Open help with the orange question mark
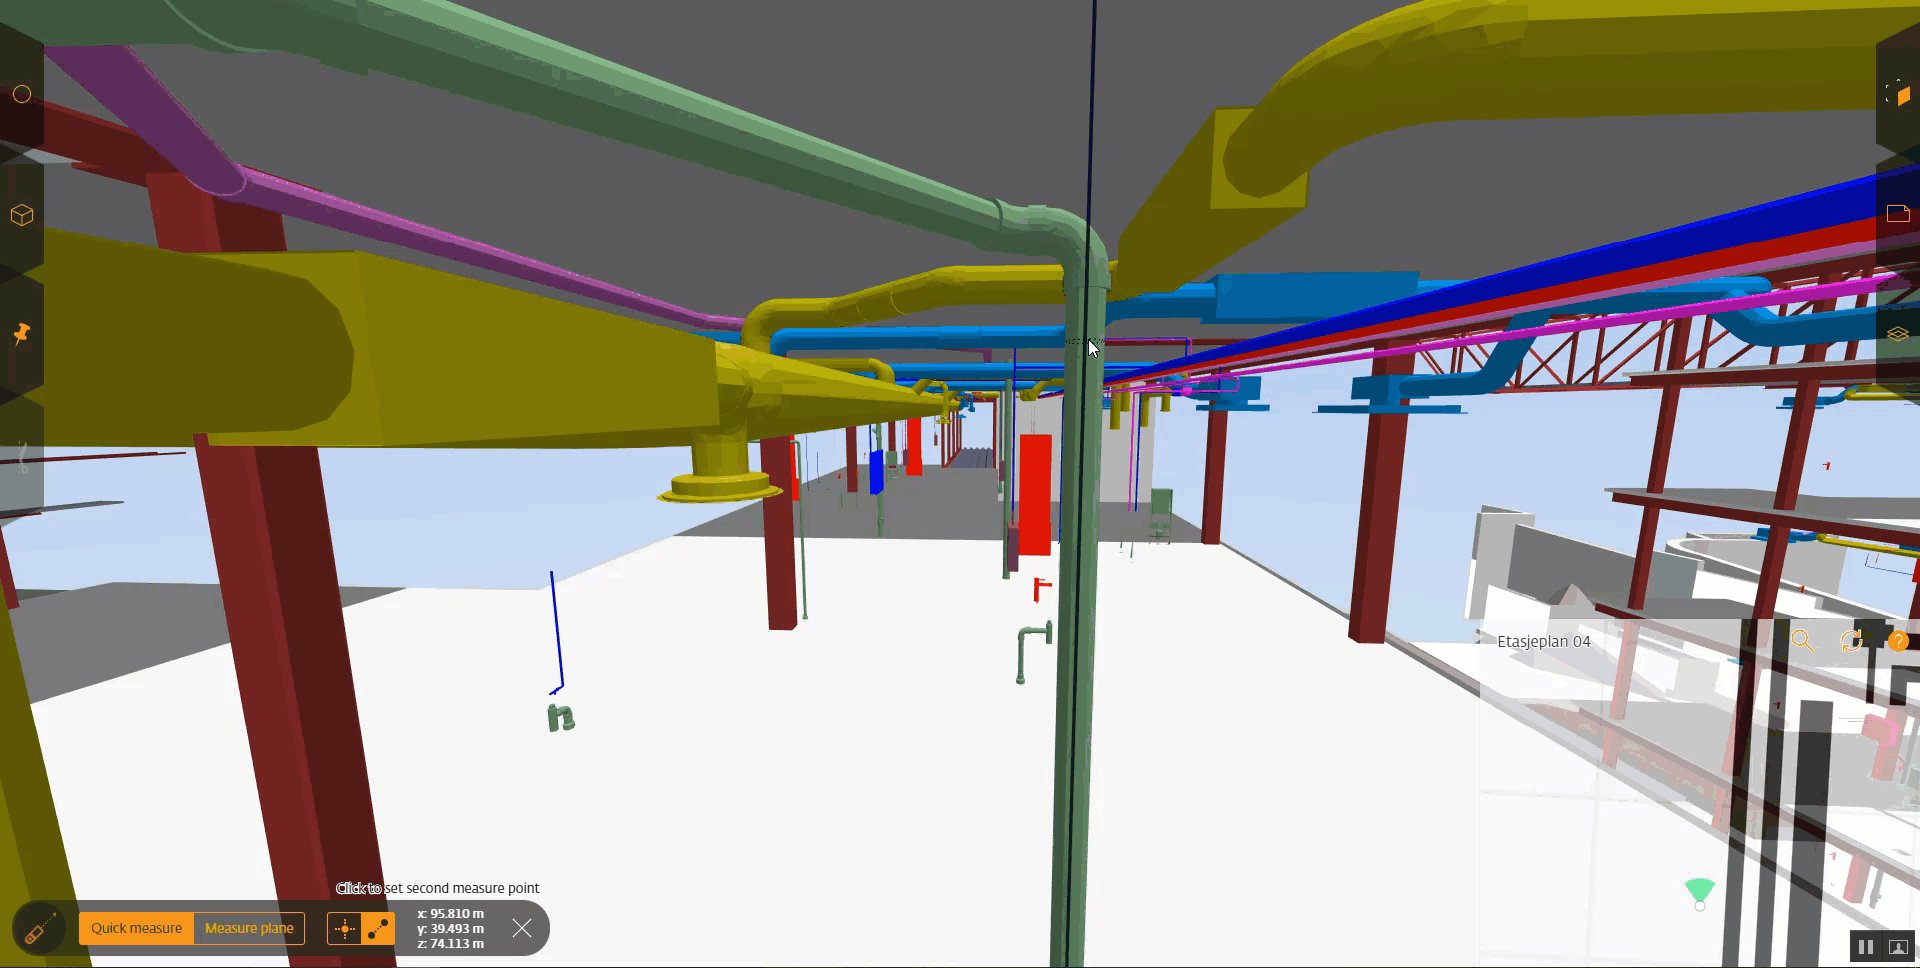The image size is (1920, 968). point(1898,641)
